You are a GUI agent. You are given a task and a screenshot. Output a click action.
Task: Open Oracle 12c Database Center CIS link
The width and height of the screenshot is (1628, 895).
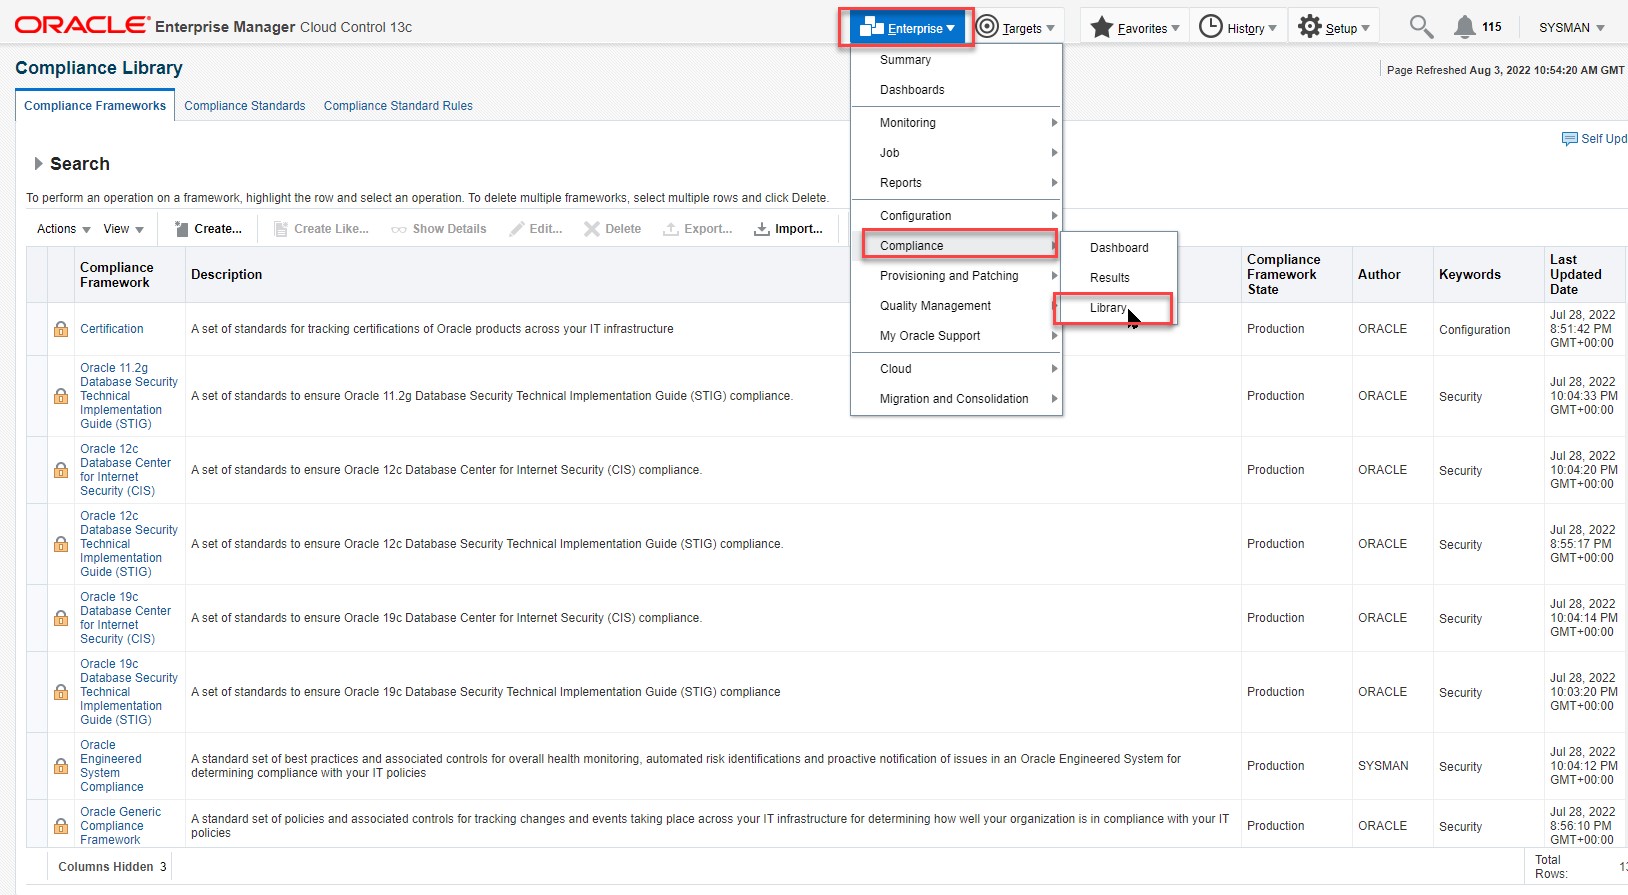point(125,470)
